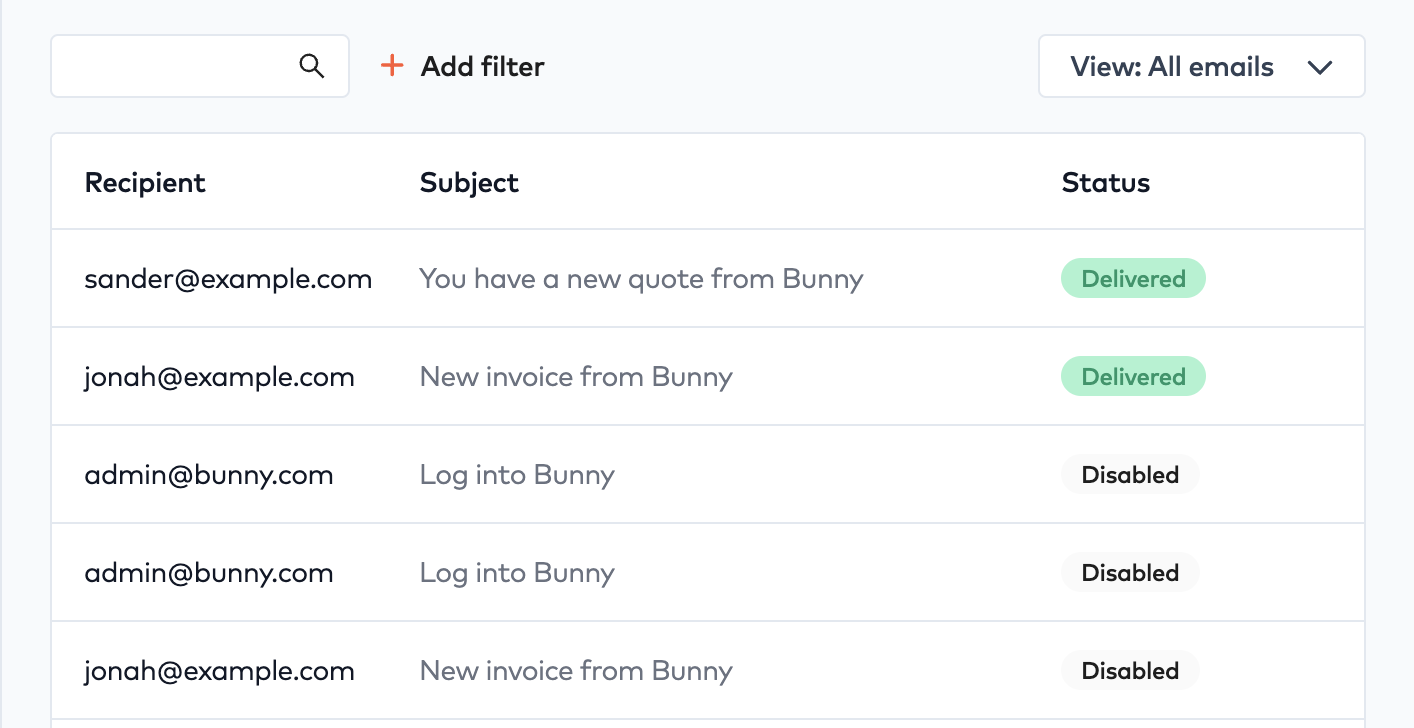The image size is (1414, 728).
Task: Click the Recipient column header
Action: tap(145, 182)
